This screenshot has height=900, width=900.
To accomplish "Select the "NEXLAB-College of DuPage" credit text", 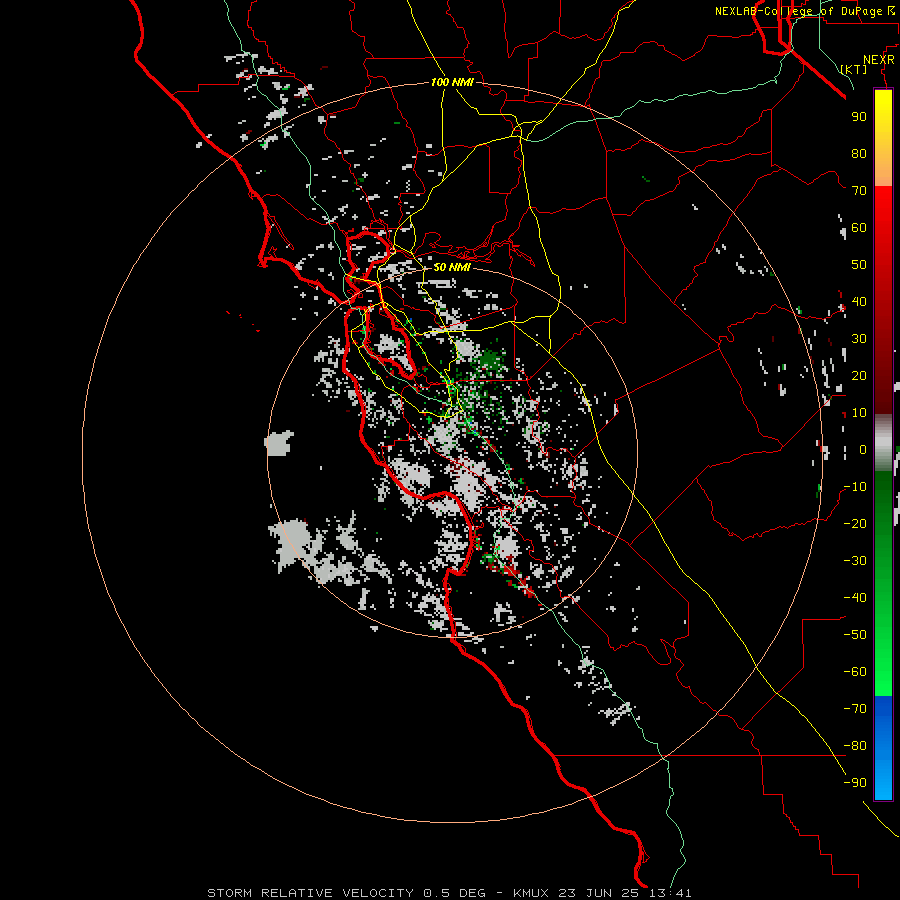I will pos(800,11).
